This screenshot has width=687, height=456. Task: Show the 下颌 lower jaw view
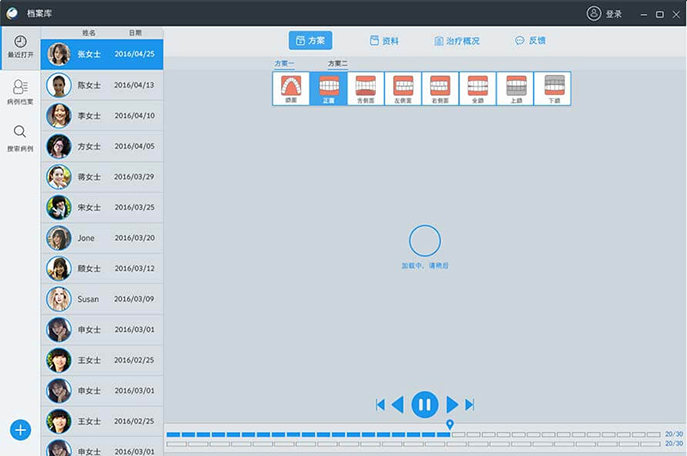click(553, 88)
